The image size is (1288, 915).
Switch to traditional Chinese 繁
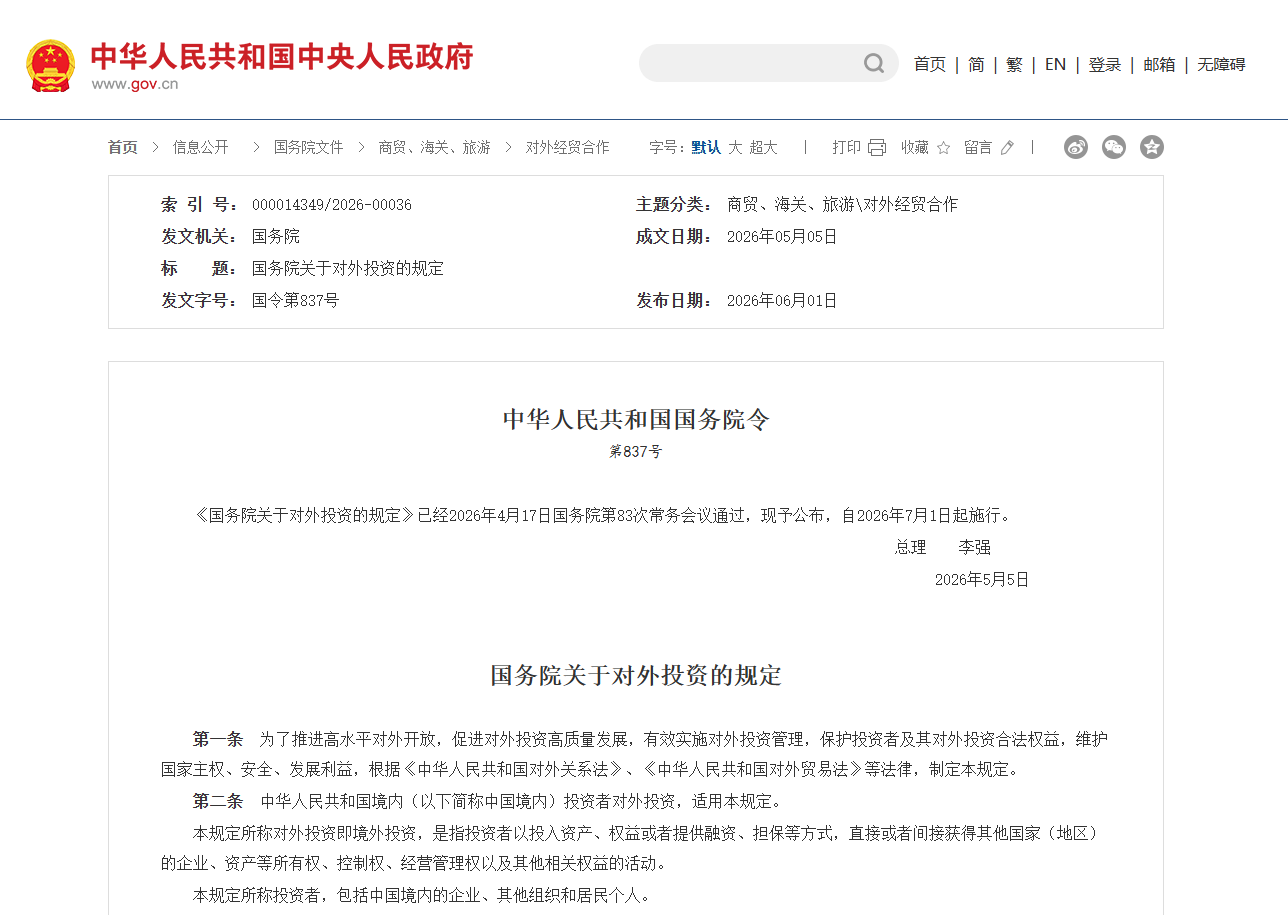[x=1014, y=64]
